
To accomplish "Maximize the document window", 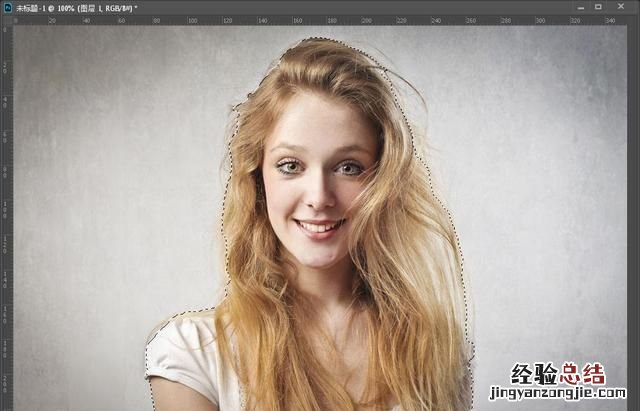I will pyautogui.click(x=598, y=6).
